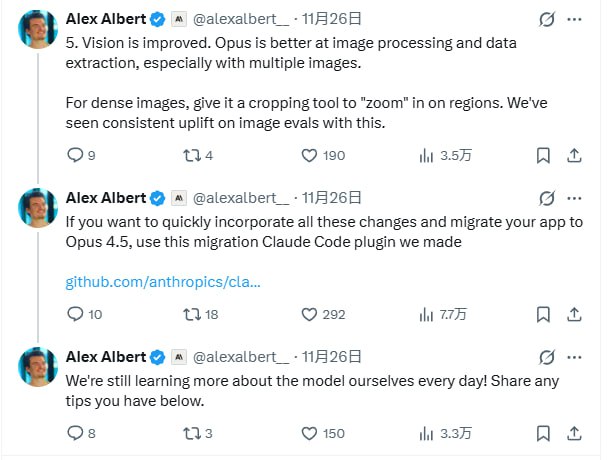This screenshot has width=607, height=460.
Task: Click Grok icon on the first tweet
Action: click(547, 19)
